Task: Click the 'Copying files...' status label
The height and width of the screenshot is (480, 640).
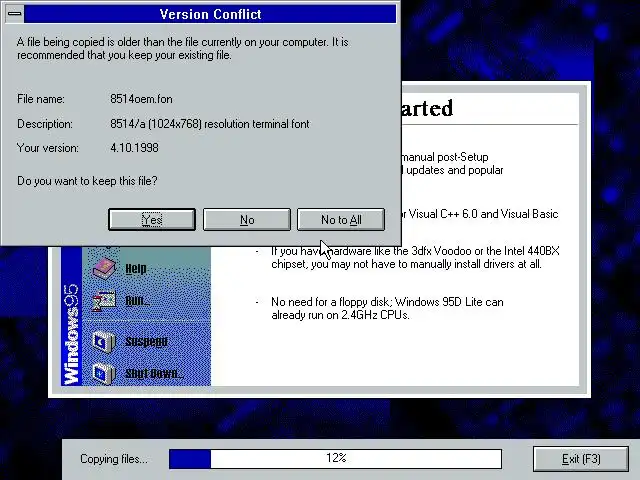Action: coord(114,459)
